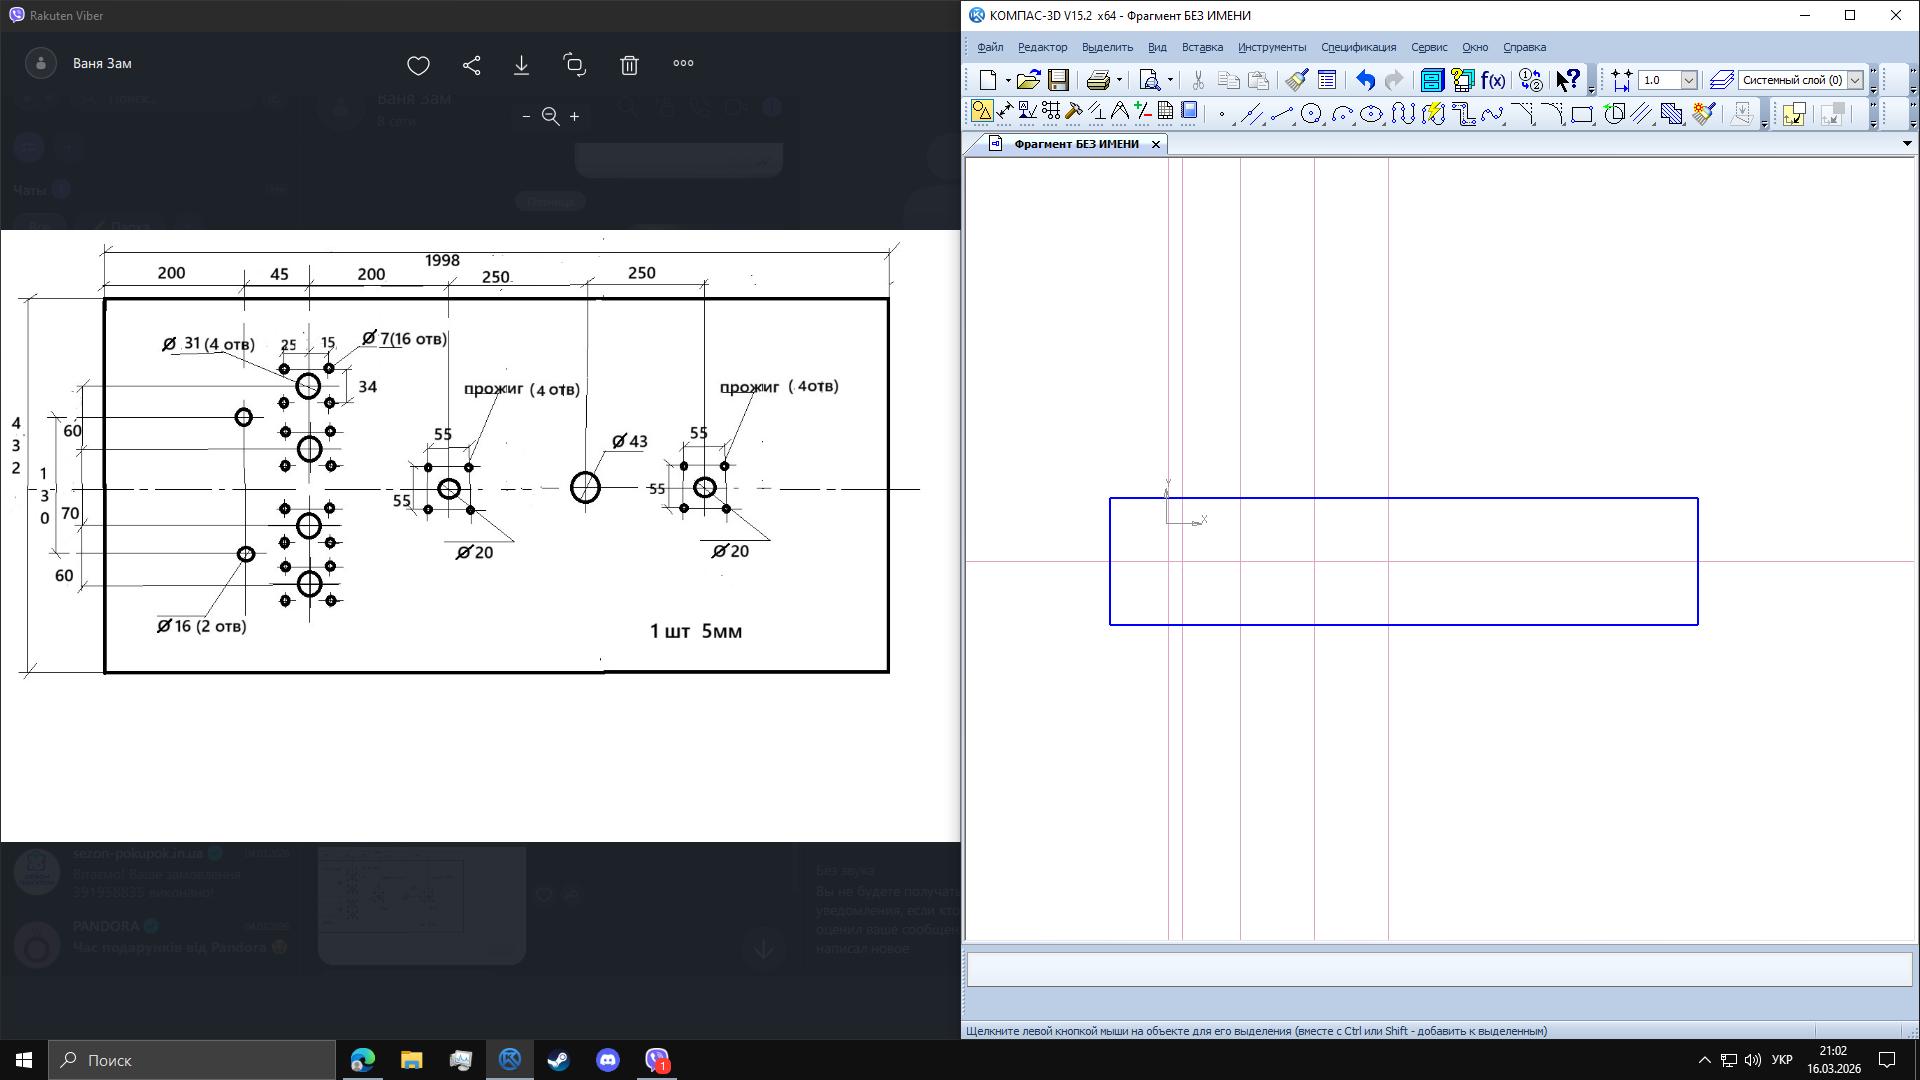This screenshot has width=1920, height=1080.
Task: Save the fragment with floppy disk icon
Action: 1058,80
